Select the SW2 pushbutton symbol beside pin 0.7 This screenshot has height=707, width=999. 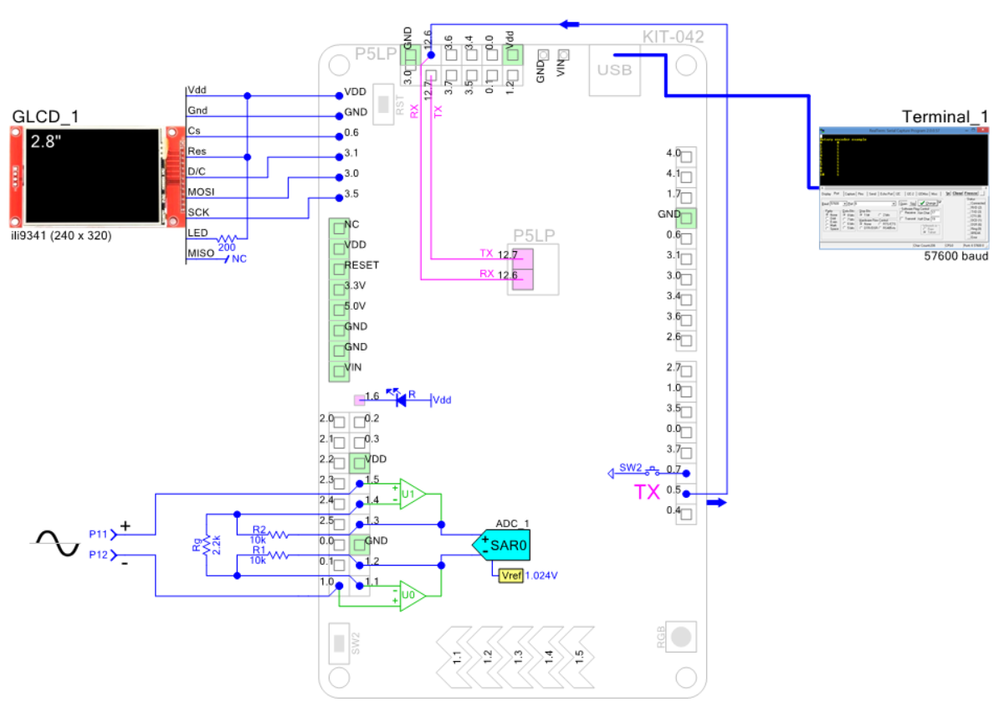click(x=652, y=472)
